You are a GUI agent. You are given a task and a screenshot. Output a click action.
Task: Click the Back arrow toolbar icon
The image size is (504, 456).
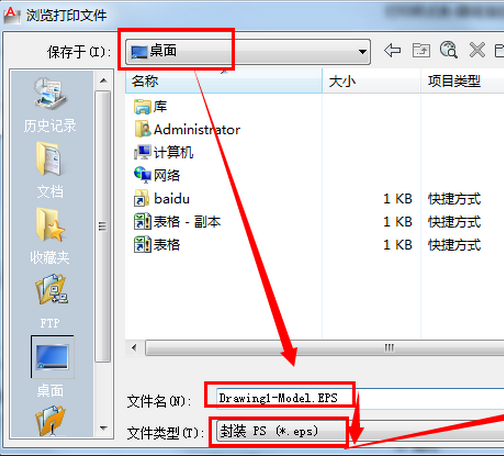pos(392,51)
